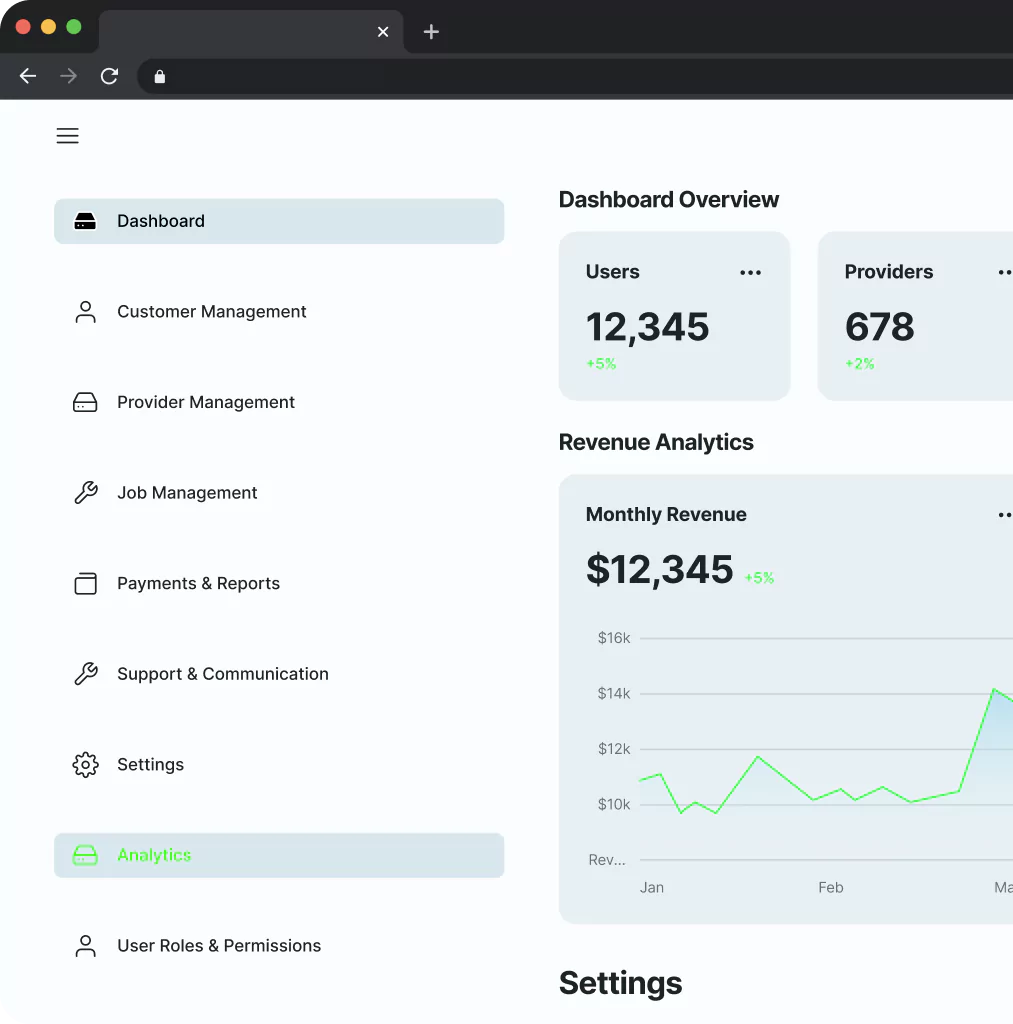
Task: Open the hamburger menu icon
Action: tap(67, 136)
